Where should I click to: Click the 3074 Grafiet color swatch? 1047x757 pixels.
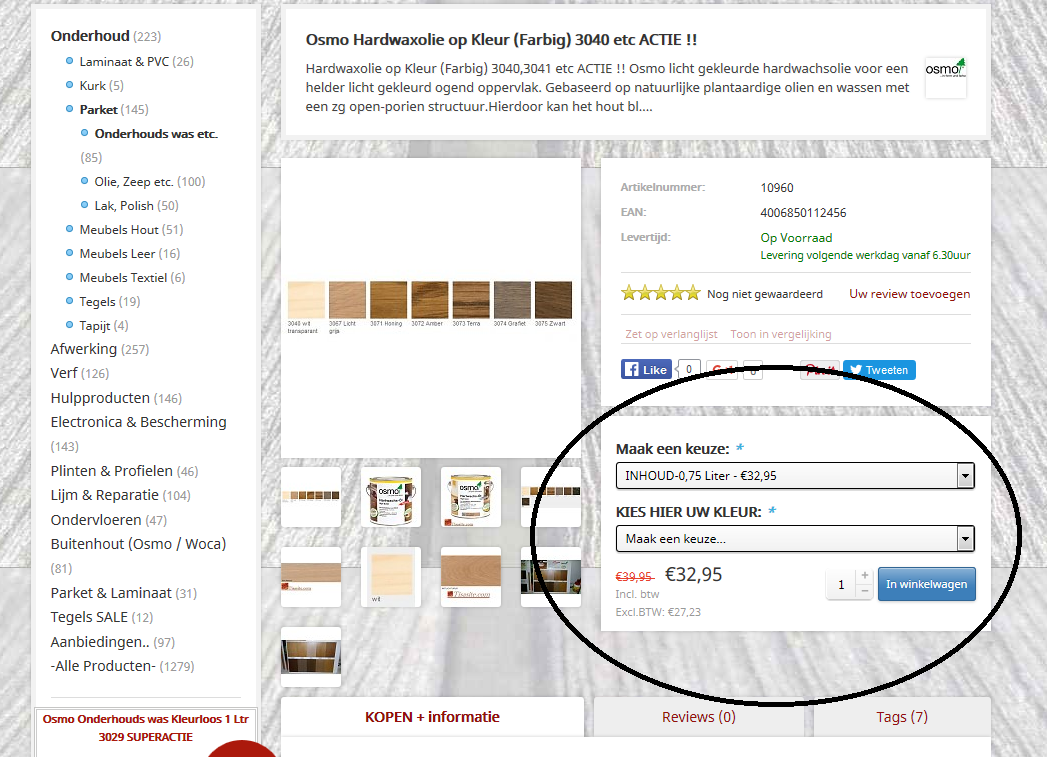(512, 300)
